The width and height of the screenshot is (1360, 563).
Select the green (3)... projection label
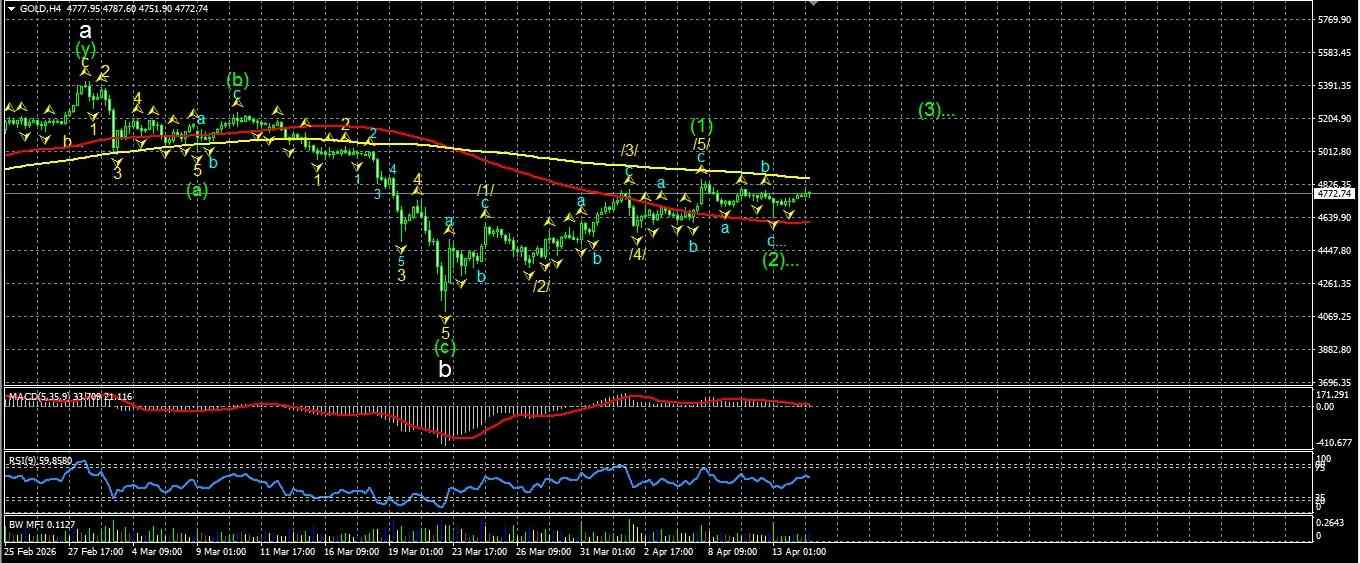tap(937, 110)
